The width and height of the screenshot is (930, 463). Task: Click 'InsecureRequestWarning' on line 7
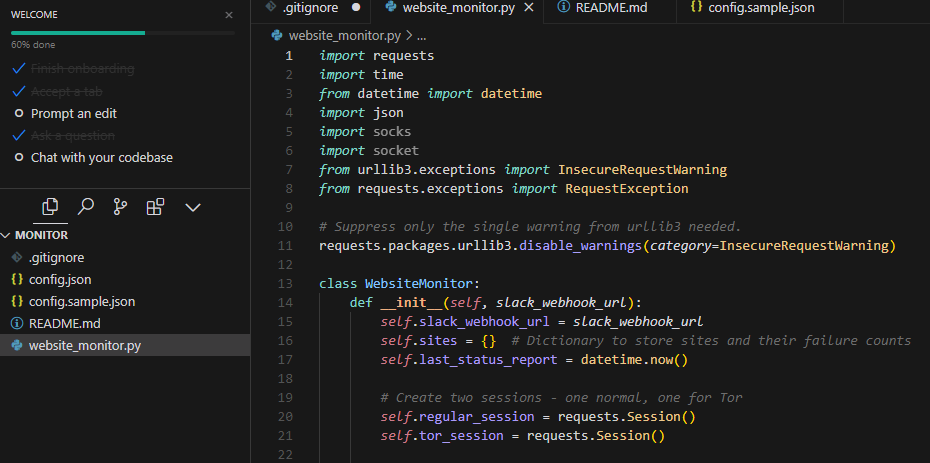(x=642, y=170)
